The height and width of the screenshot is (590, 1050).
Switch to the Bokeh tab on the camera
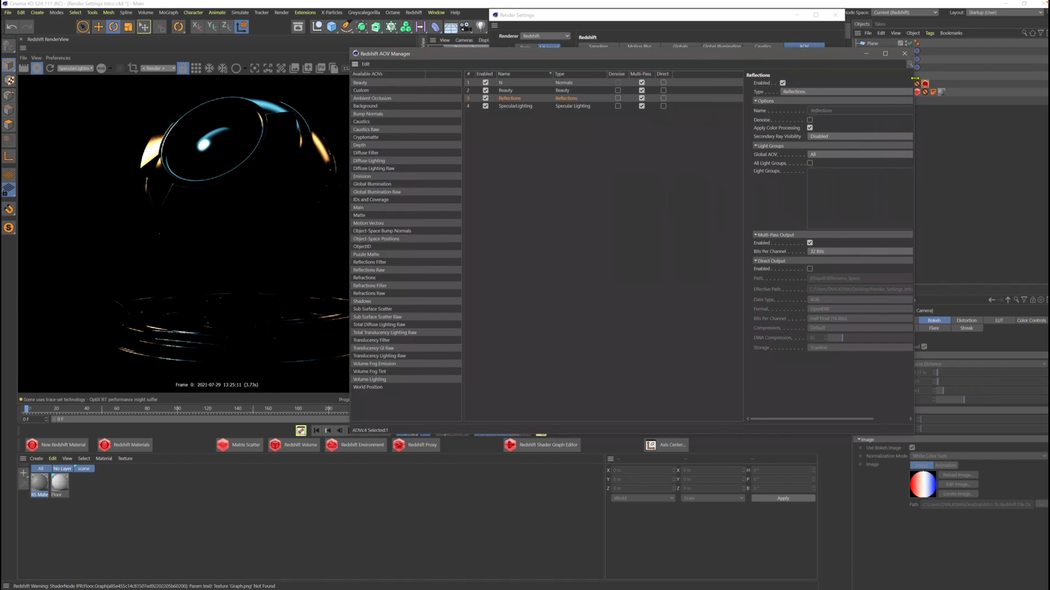(933, 320)
